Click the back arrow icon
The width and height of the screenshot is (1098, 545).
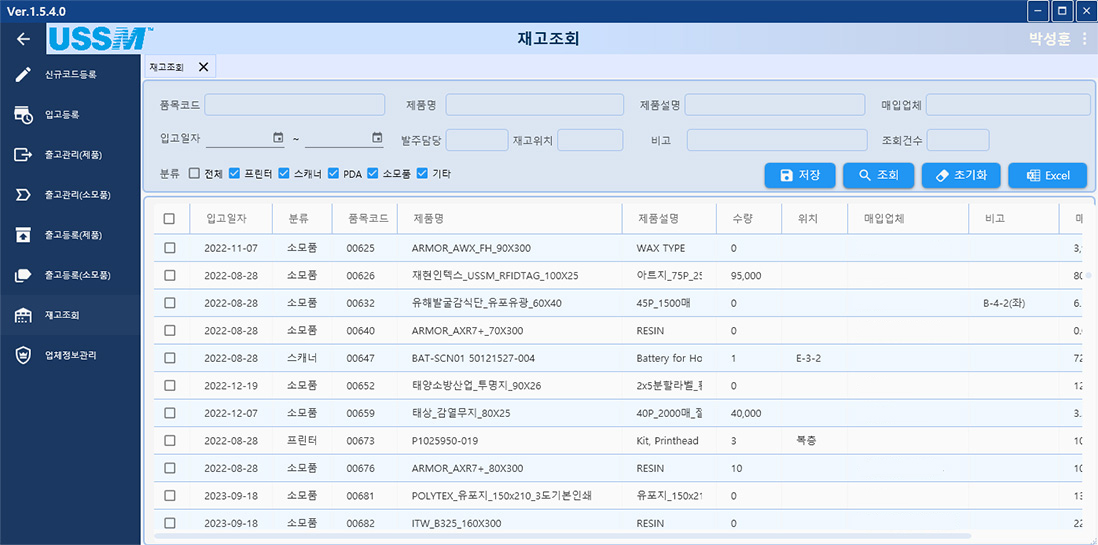click(x=24, y=39)
